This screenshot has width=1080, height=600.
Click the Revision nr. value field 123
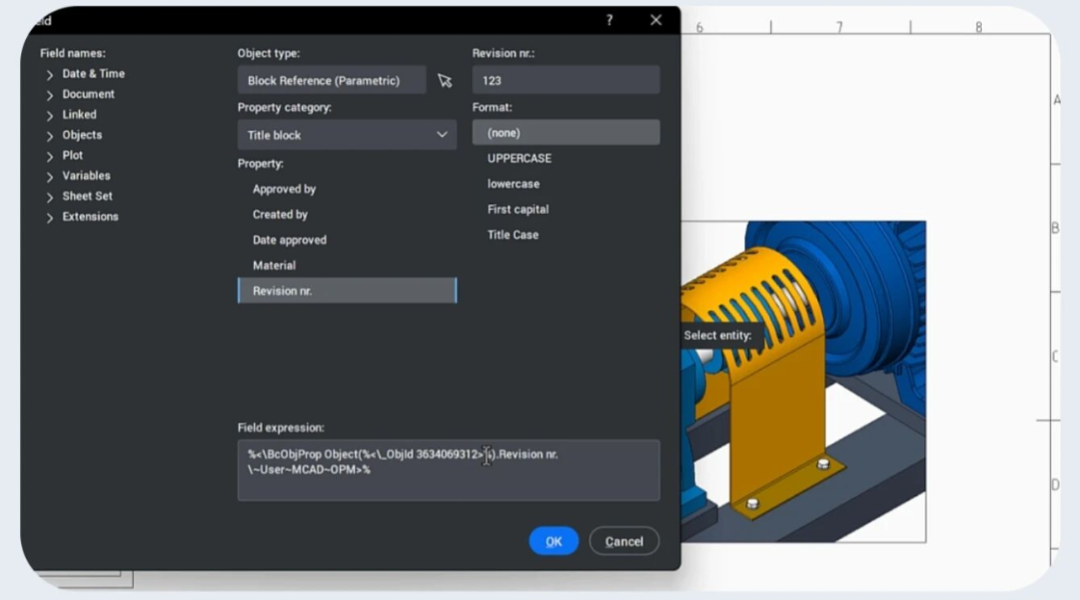point(566,81)
